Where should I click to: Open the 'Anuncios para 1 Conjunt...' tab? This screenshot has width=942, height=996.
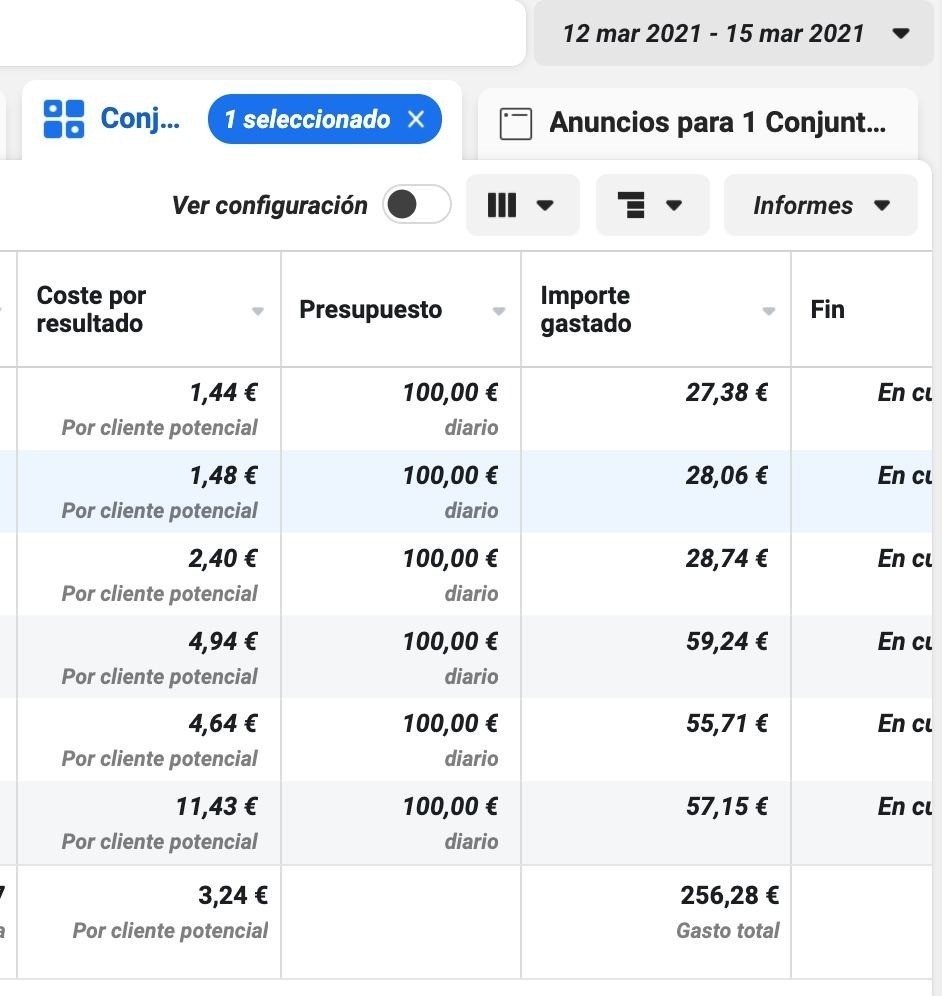[x=697, y=123]
